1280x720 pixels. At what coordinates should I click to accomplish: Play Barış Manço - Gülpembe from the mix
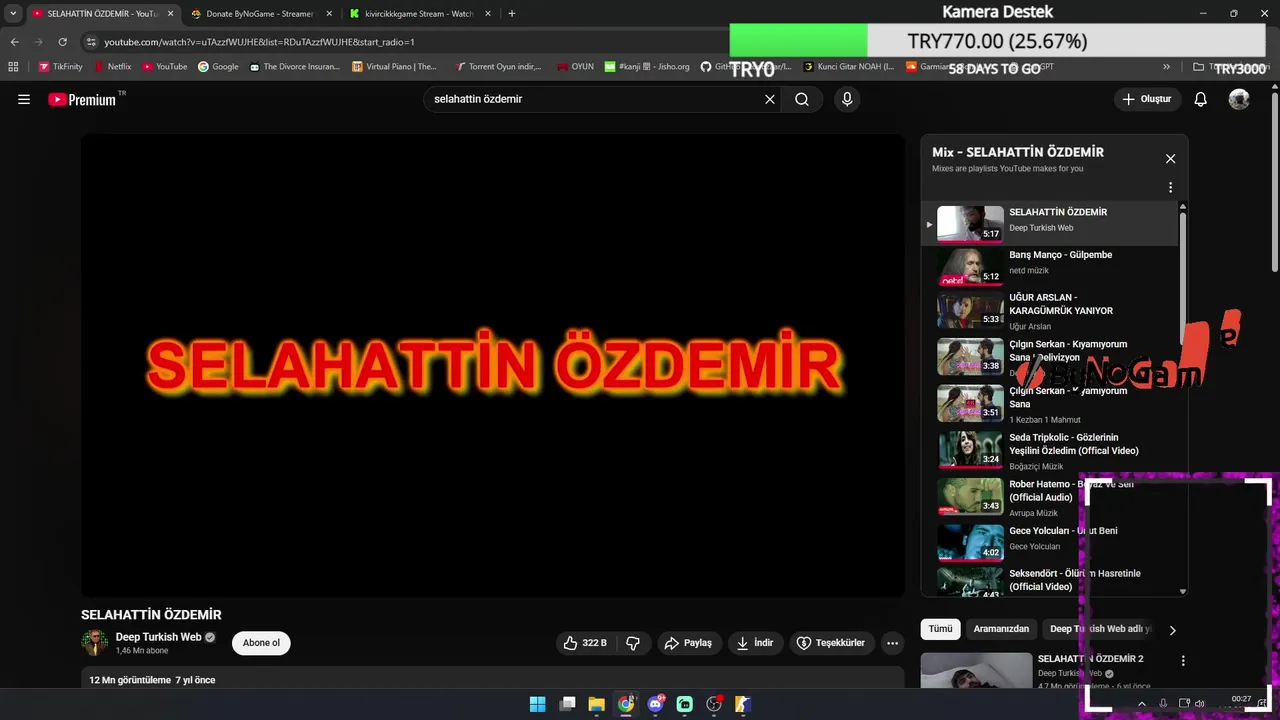pos(1050,267)
